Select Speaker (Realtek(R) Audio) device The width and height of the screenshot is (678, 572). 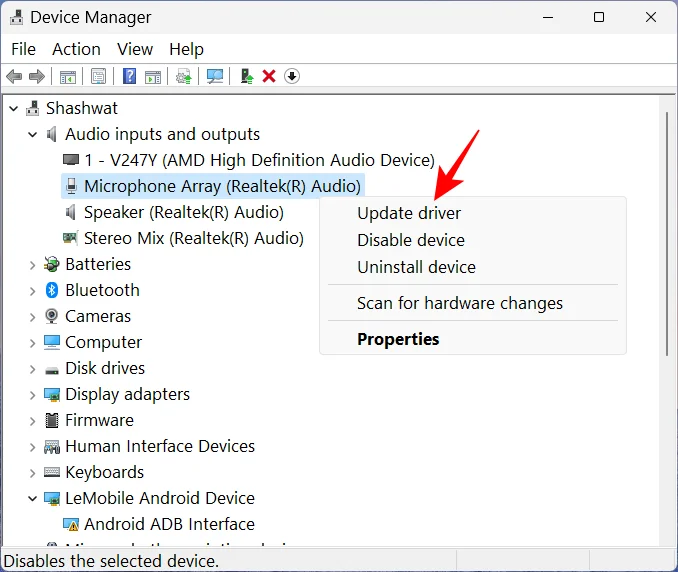coord(184,212)
